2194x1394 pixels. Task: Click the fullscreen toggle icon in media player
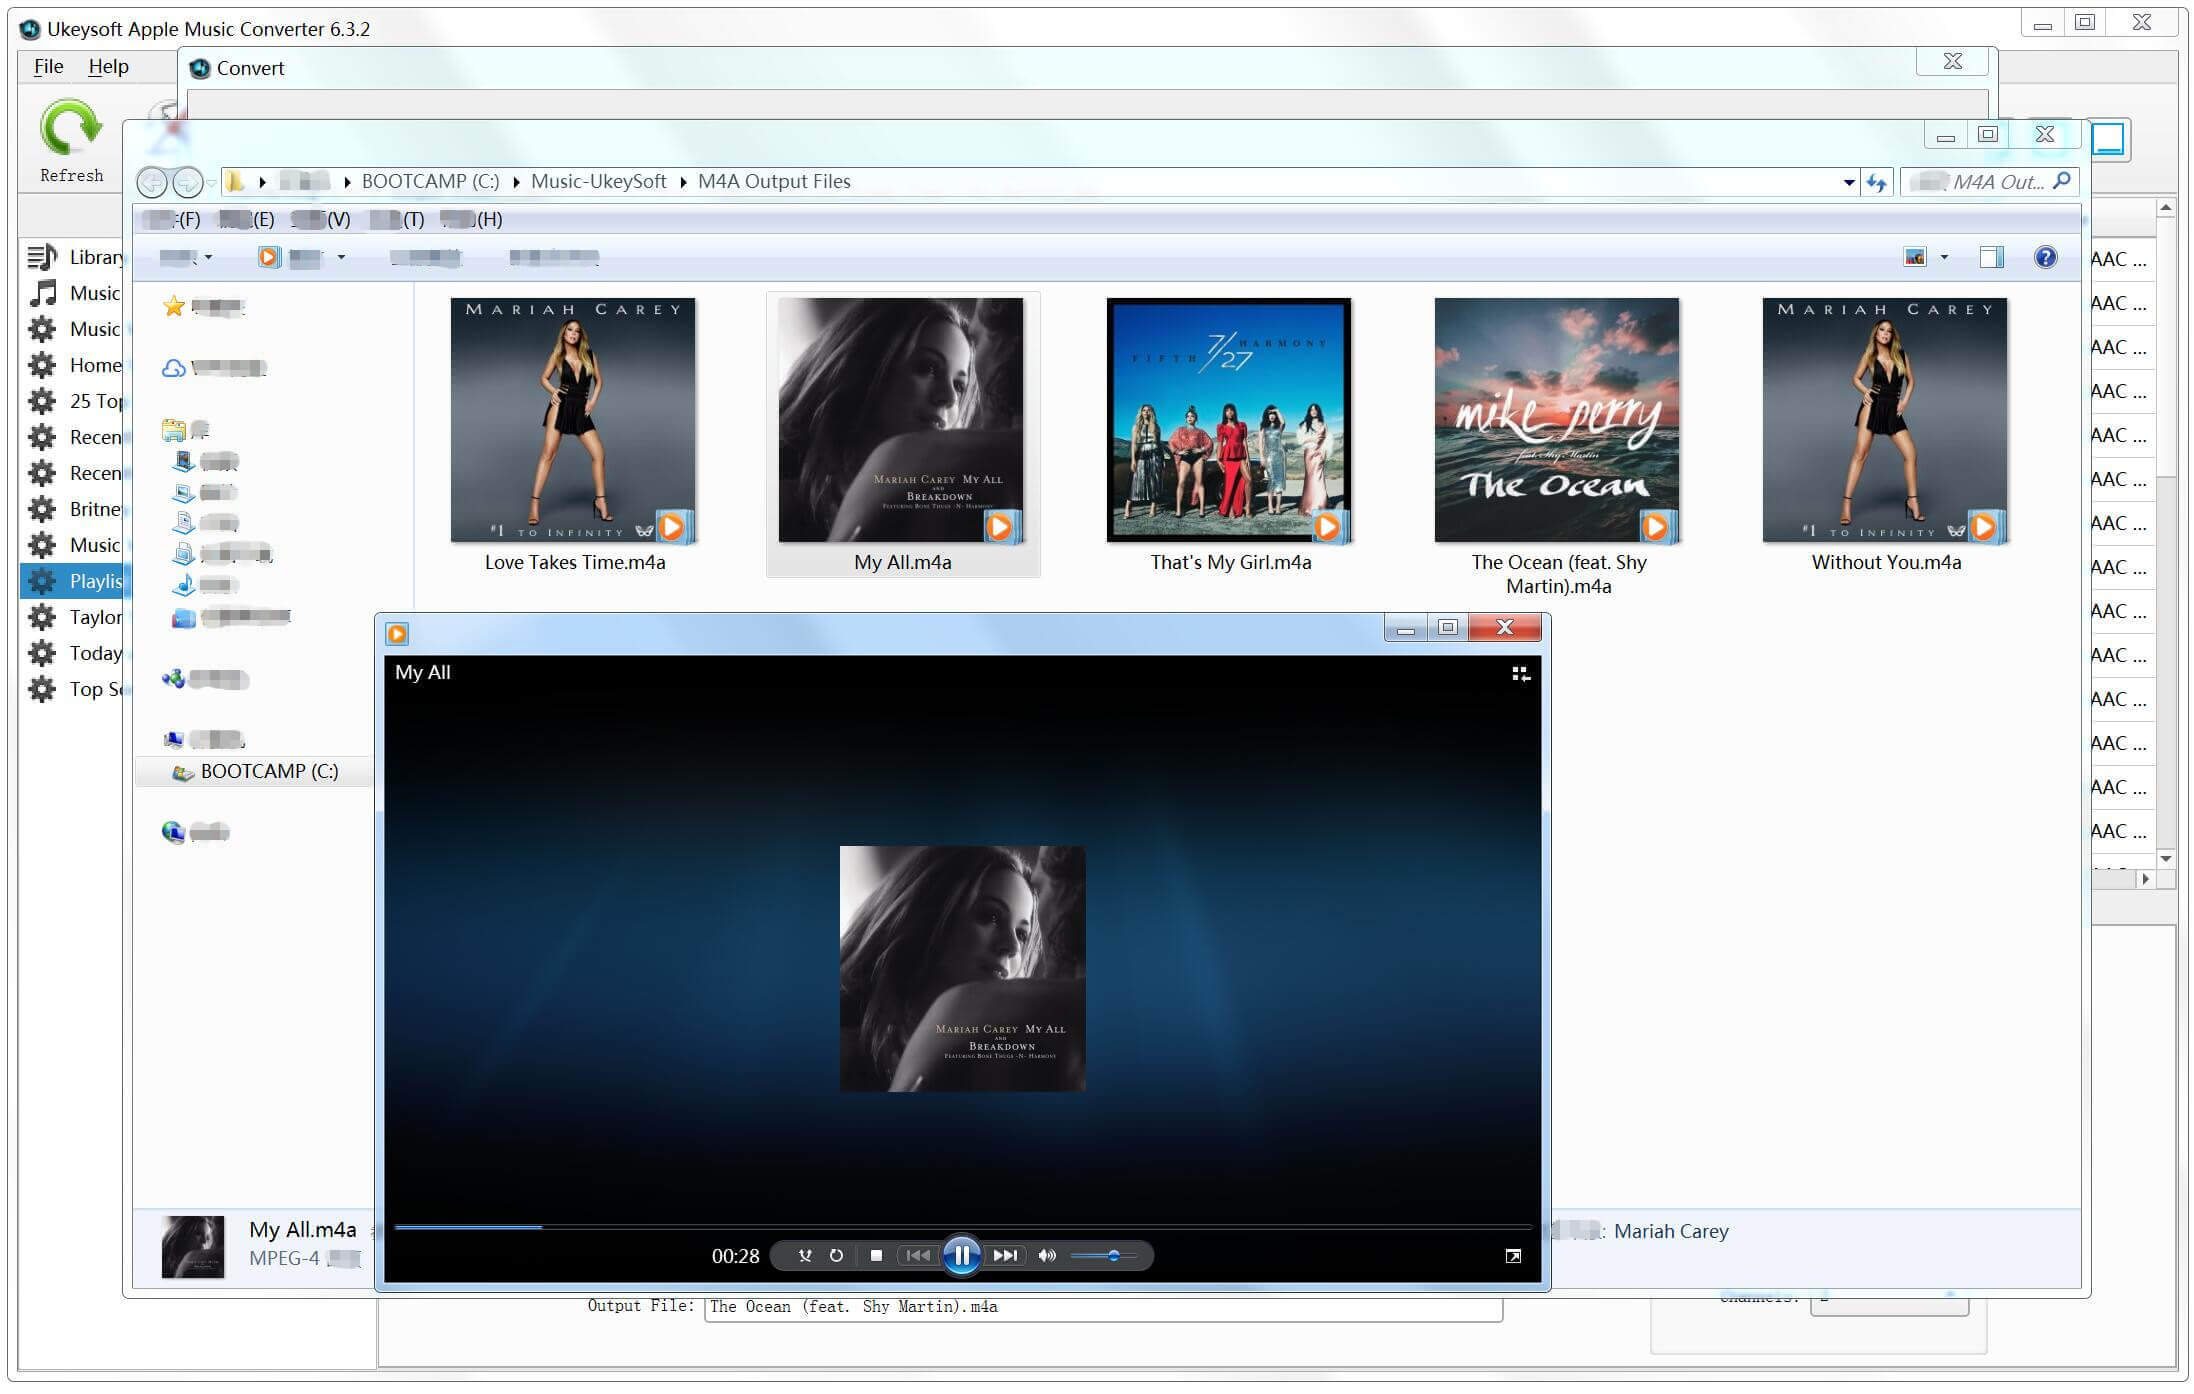tap(1514, 1255)
